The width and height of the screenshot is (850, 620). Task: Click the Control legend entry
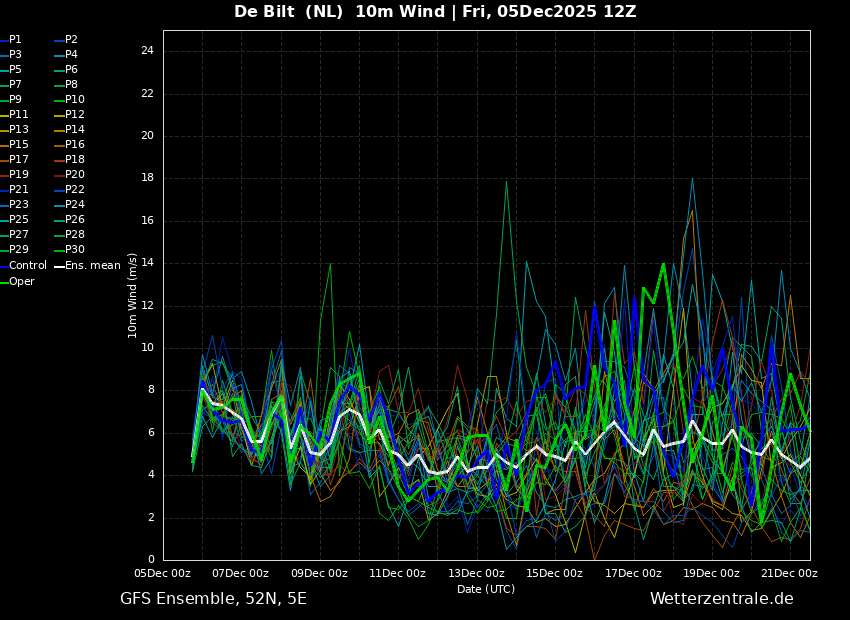pyautogui.click(x=28, y=265)
